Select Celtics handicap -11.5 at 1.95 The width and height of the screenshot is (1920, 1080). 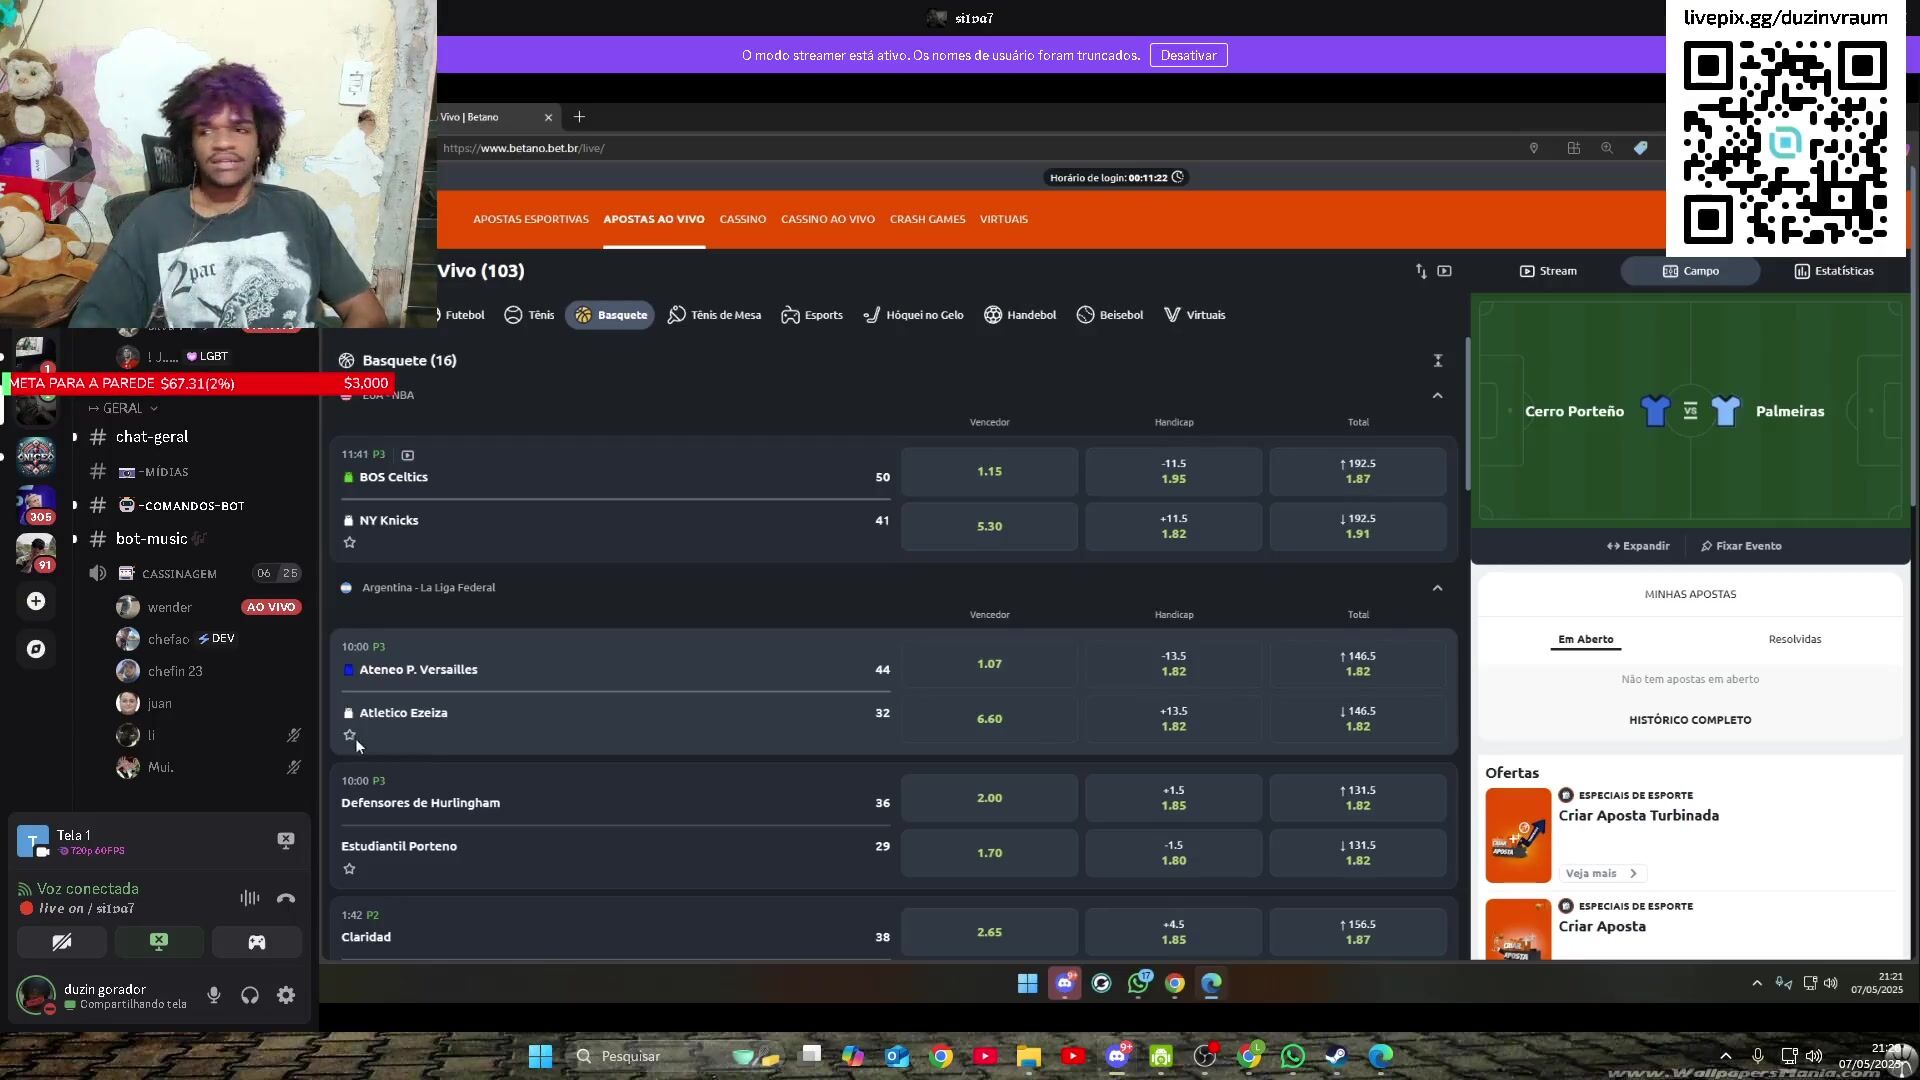pos(1174,472)
